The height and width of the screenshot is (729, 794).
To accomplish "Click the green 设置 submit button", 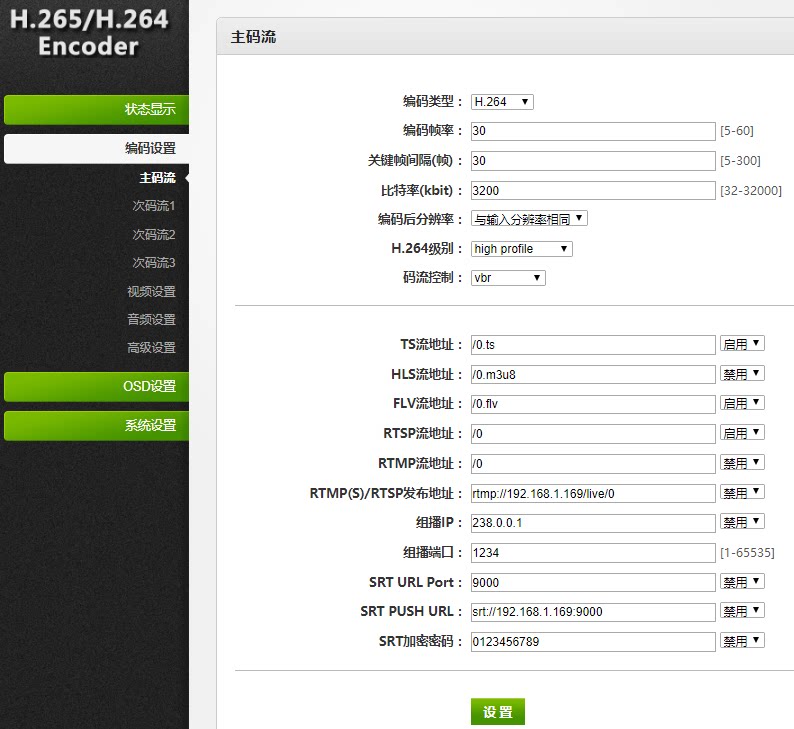I will (498, 712).
